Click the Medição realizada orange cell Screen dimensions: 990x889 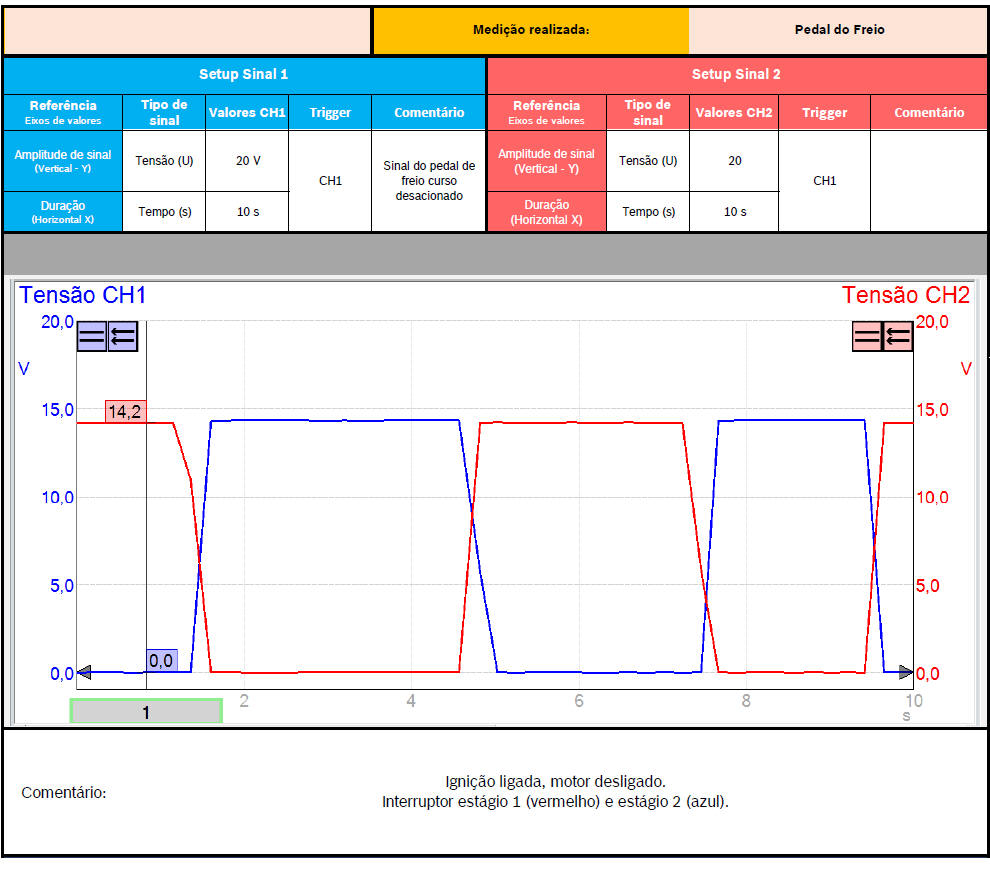click(x=531, y=30)
